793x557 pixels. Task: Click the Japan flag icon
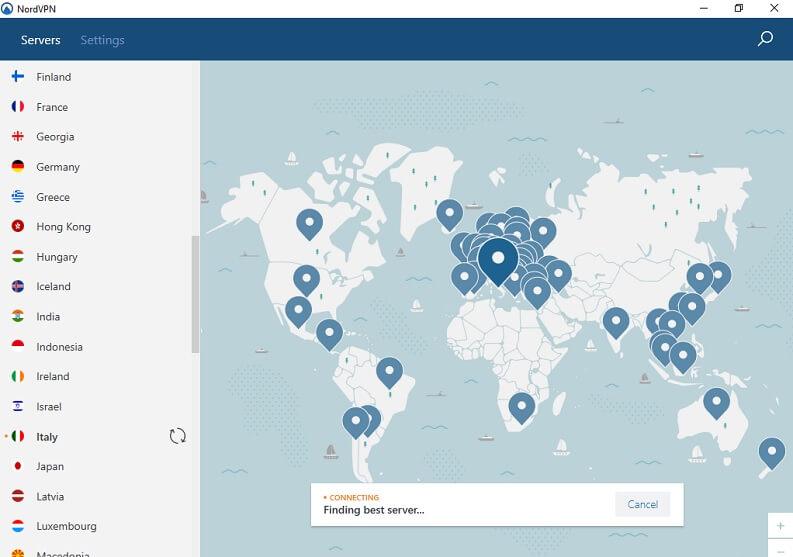(18, 466)
